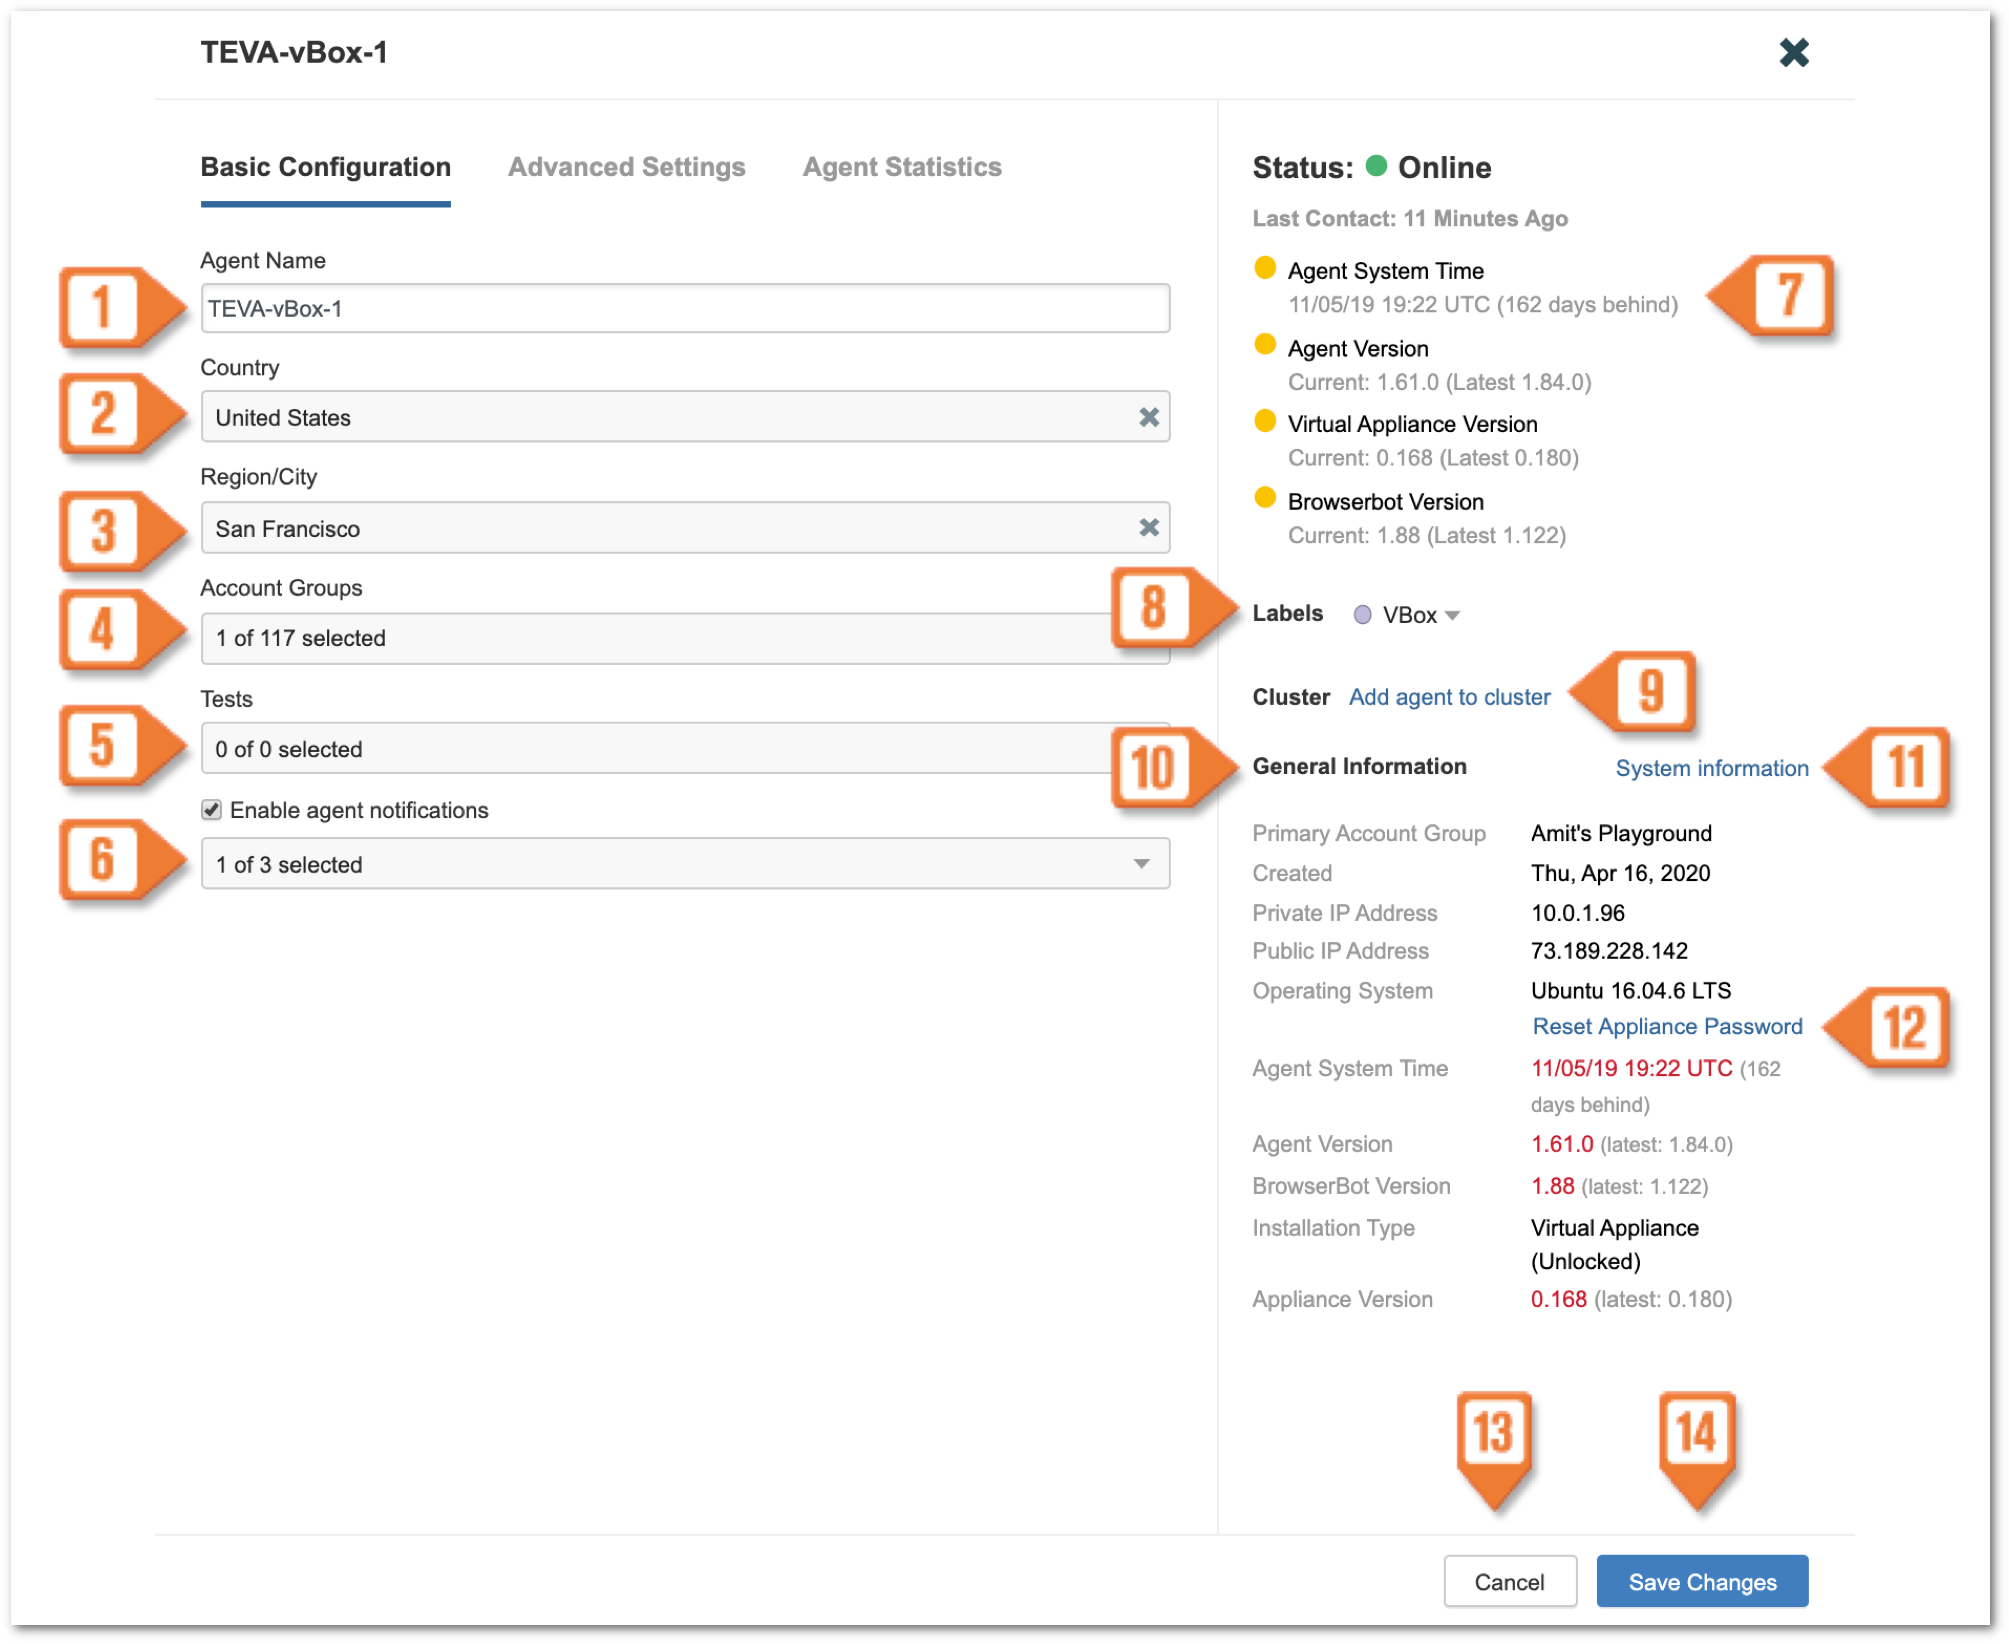2009x1644 pixels.
Task: Click the yellow Virtual Appliance Version status dot
Action: (x=1265, y=421)
